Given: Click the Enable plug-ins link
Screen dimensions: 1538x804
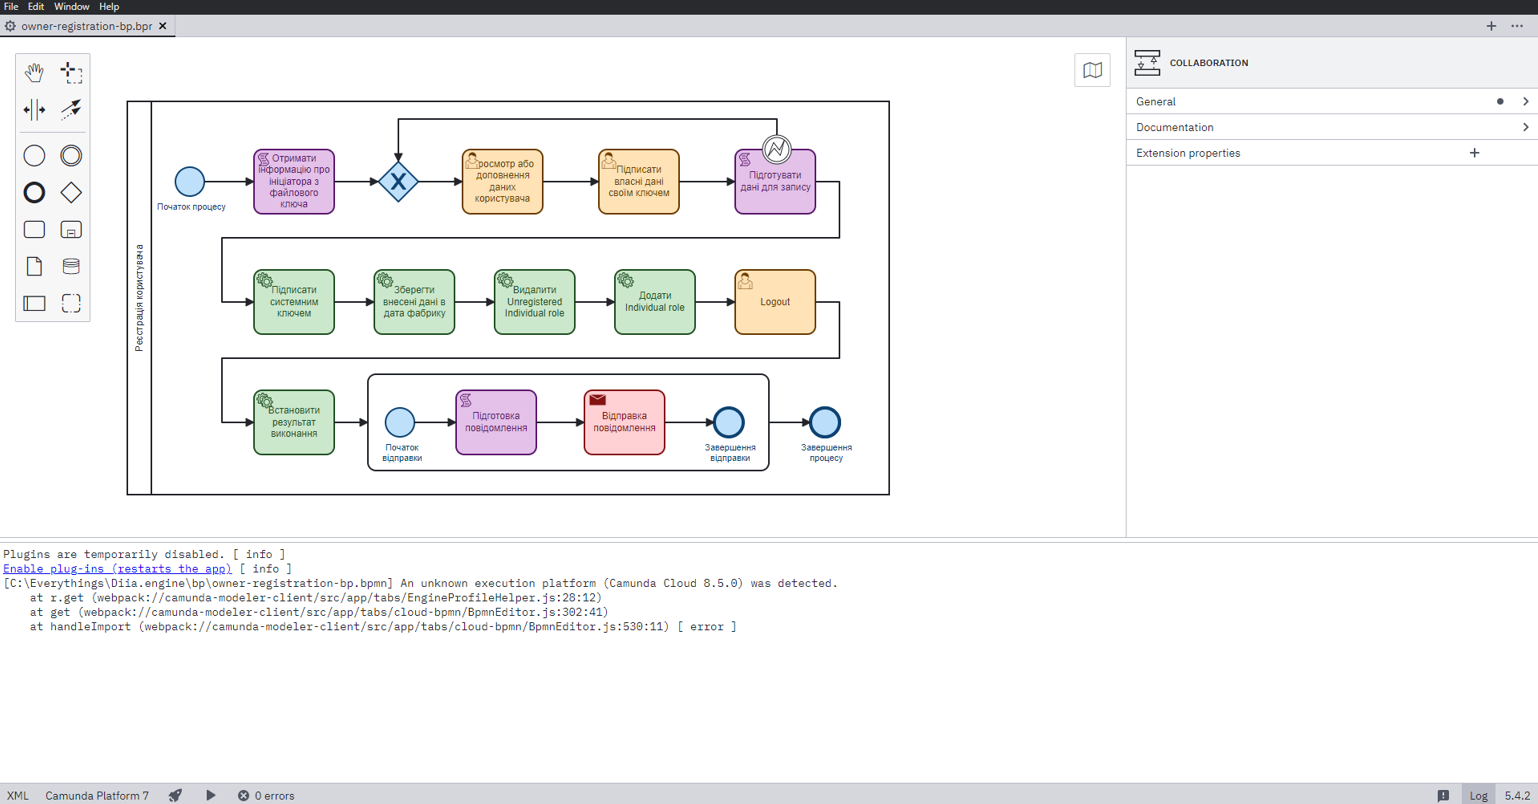Looking at the screenshot, I should [117, 568].
